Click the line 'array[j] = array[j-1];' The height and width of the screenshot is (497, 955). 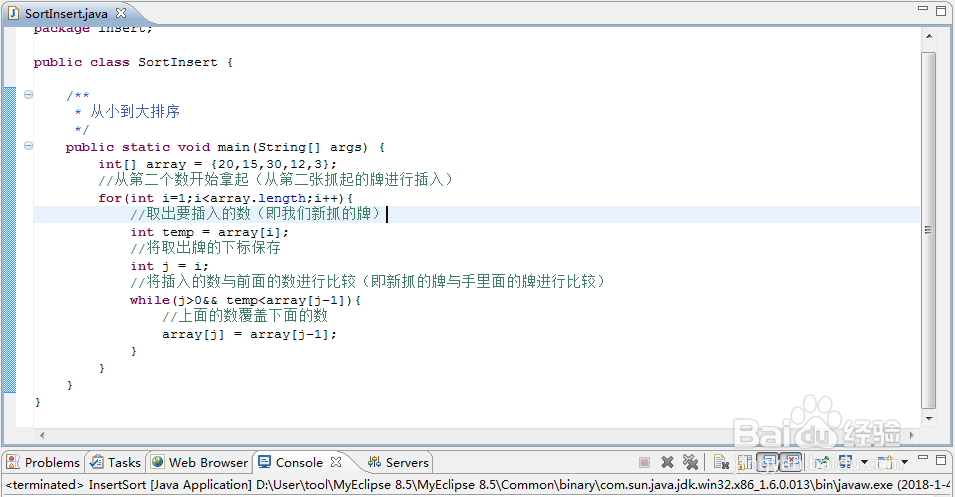tap(249, 334)
